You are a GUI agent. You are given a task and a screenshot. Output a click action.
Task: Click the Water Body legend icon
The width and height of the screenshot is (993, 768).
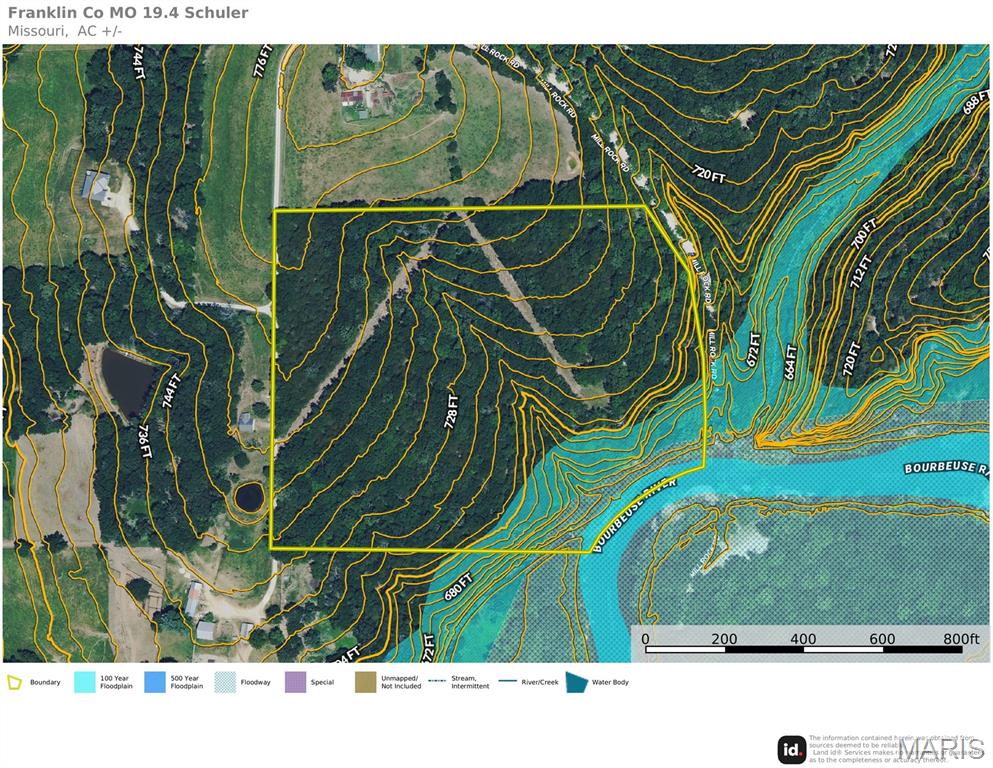click(x=576, y=682)
